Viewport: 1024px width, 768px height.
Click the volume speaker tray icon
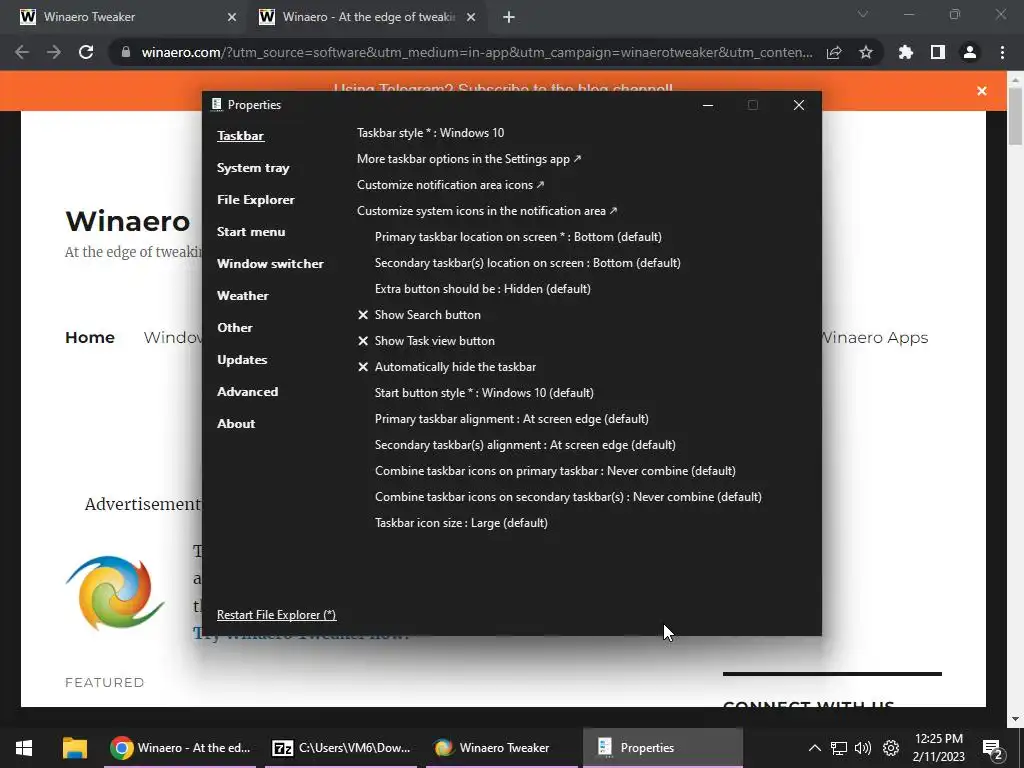863,748
